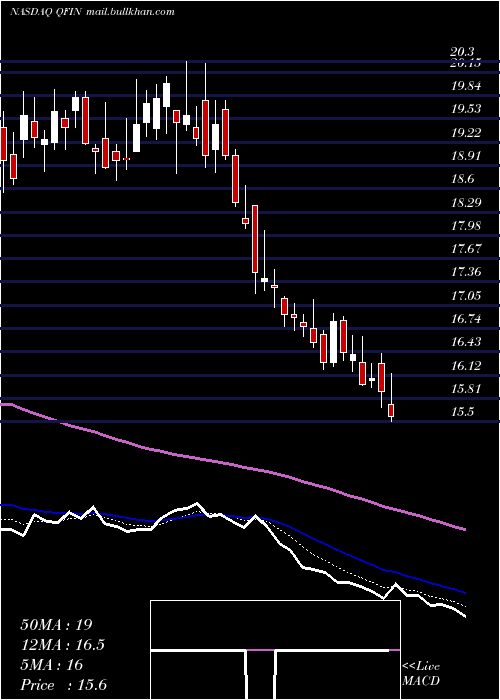Viewport: 500px width, 700px height.
Task: Select the tall red candlestick falling to 17.36
Action: [x=255, y=239]
